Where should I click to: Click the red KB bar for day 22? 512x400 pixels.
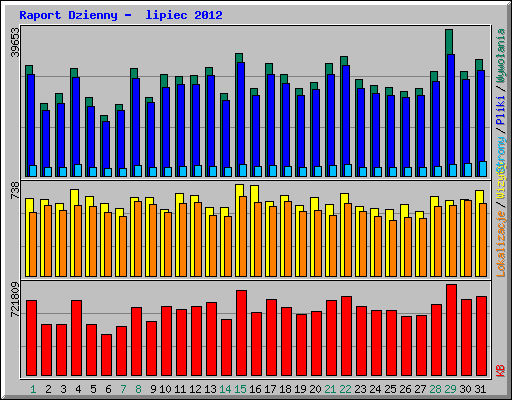tap(346, 336)
